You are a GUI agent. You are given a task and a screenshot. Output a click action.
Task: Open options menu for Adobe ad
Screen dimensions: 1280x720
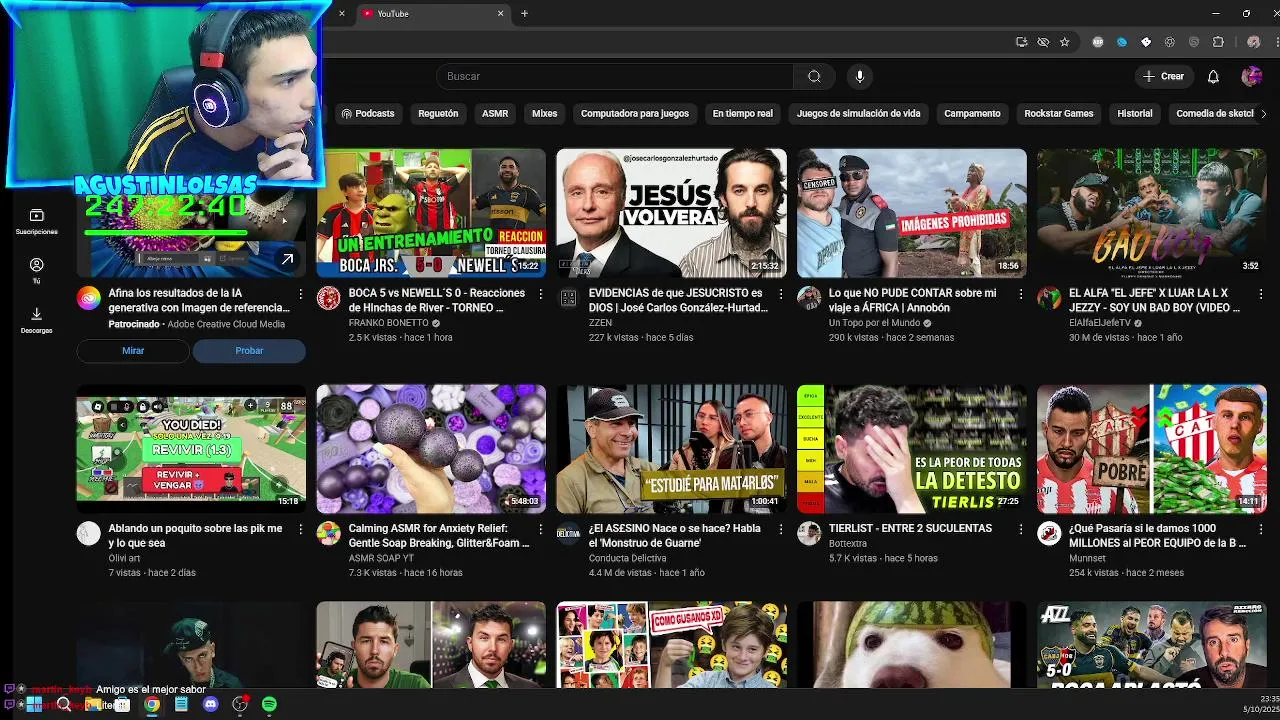click(x=300, y=294)
